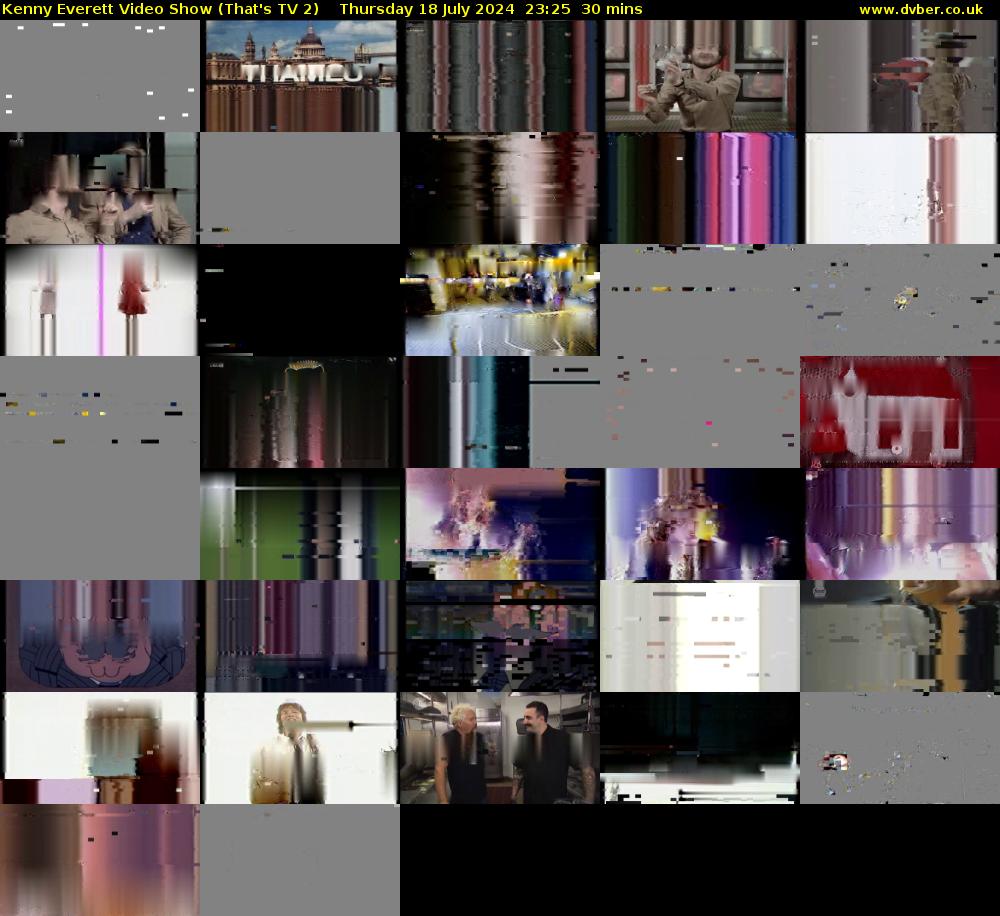Select the distorted suit-and-collar figure thumbnail
1000x916 pixels.
click(99, 636)
